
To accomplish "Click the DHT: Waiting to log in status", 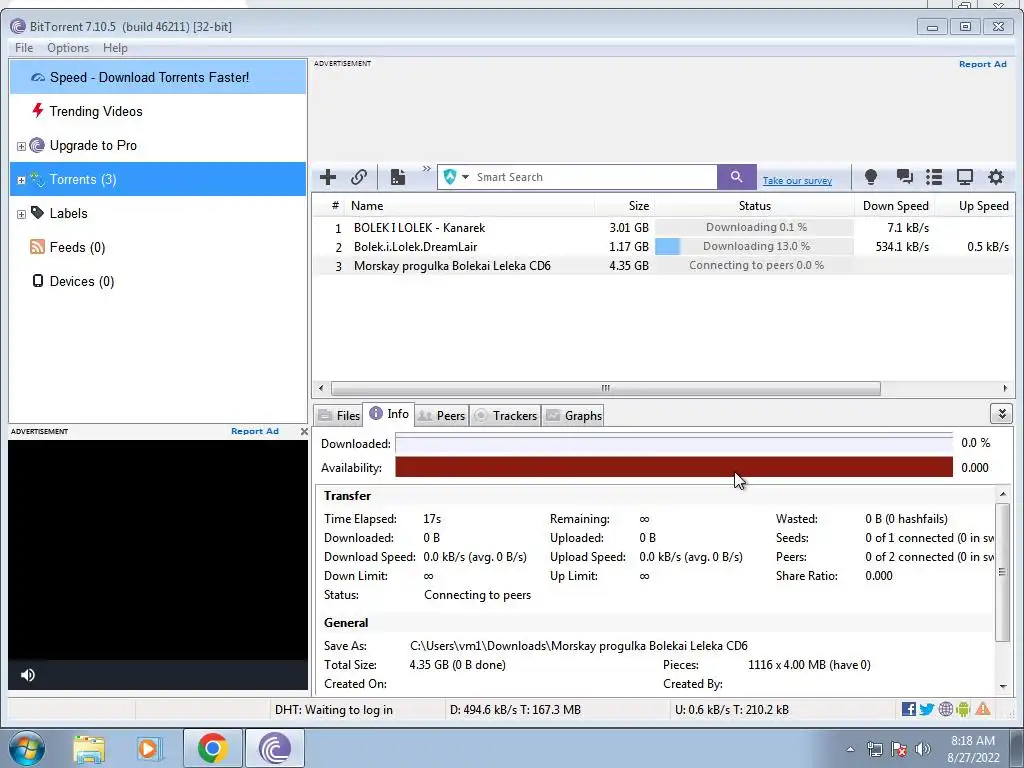I will click(x=334, y=710).
